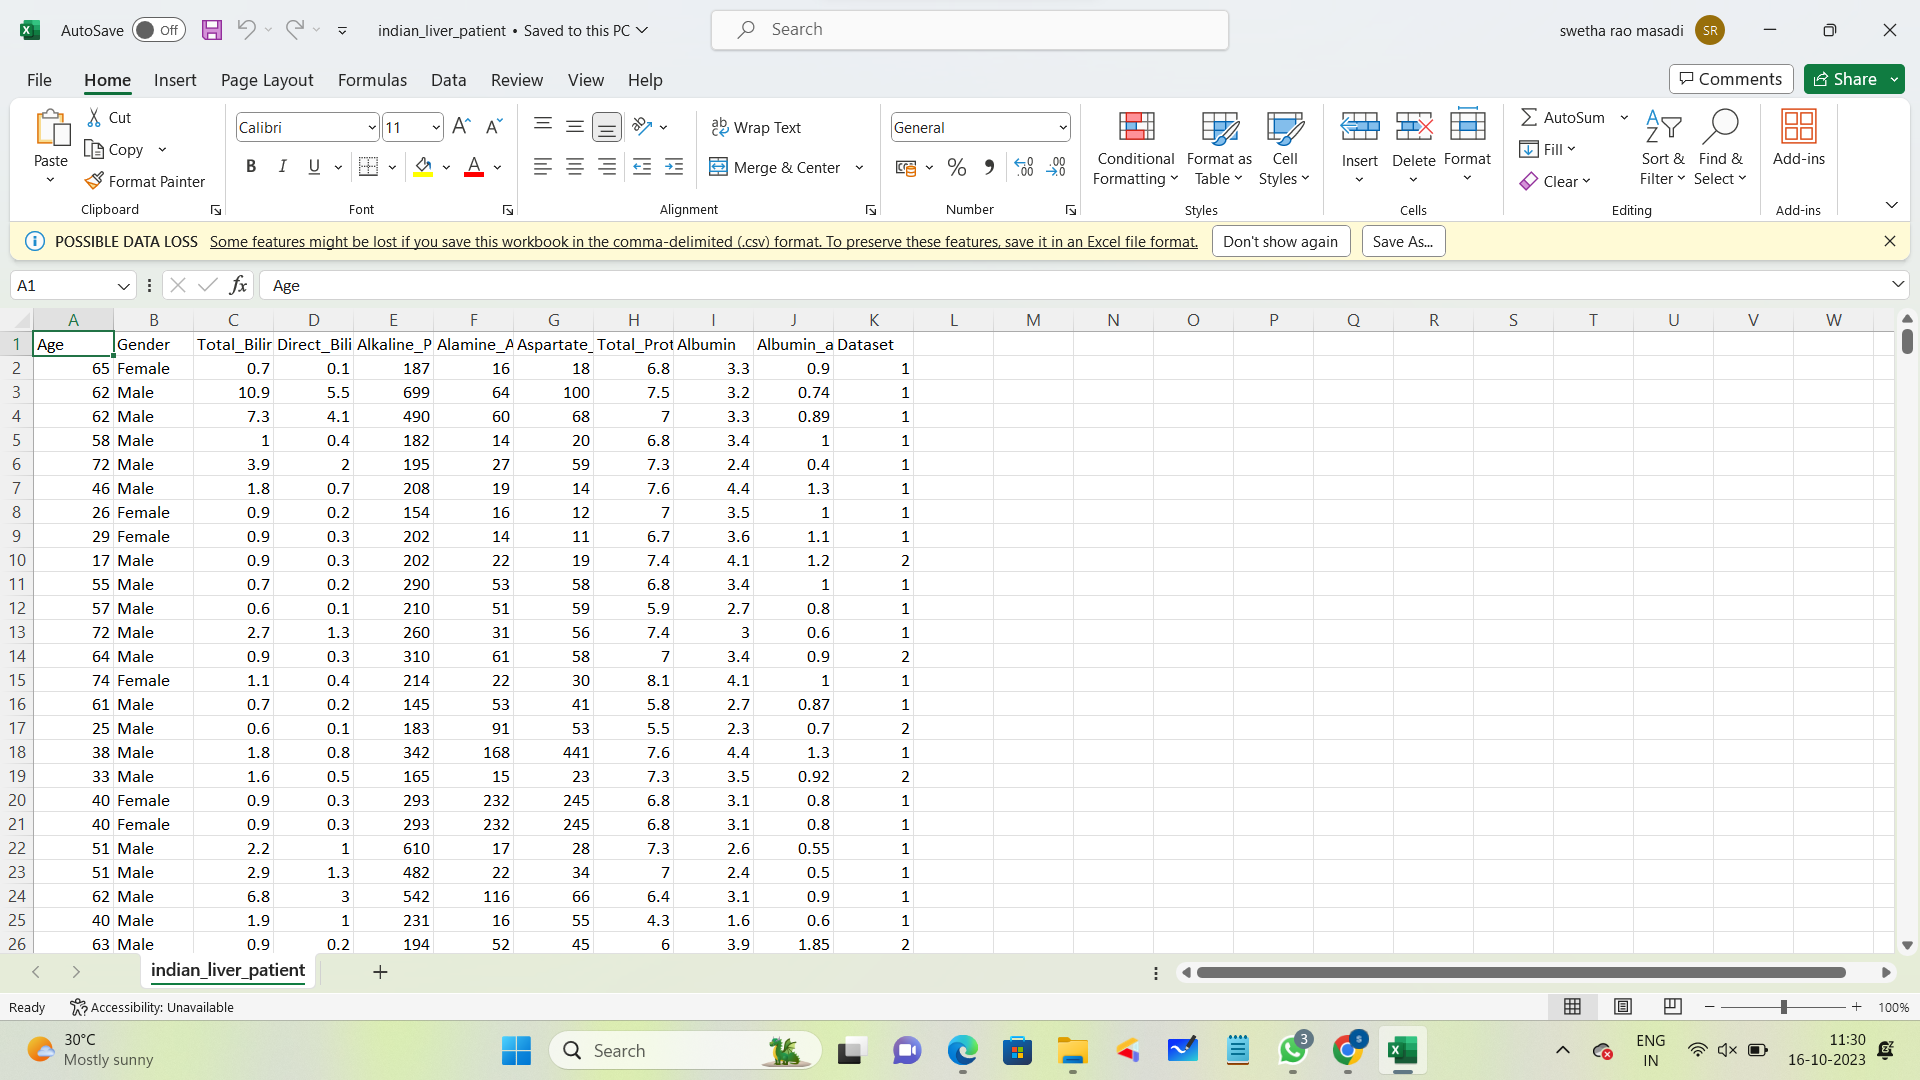Image resolution: width=1920 pixels, height=1080 pixels.
Task: Add a new sheet with plus icon
Action: [380, 972]
